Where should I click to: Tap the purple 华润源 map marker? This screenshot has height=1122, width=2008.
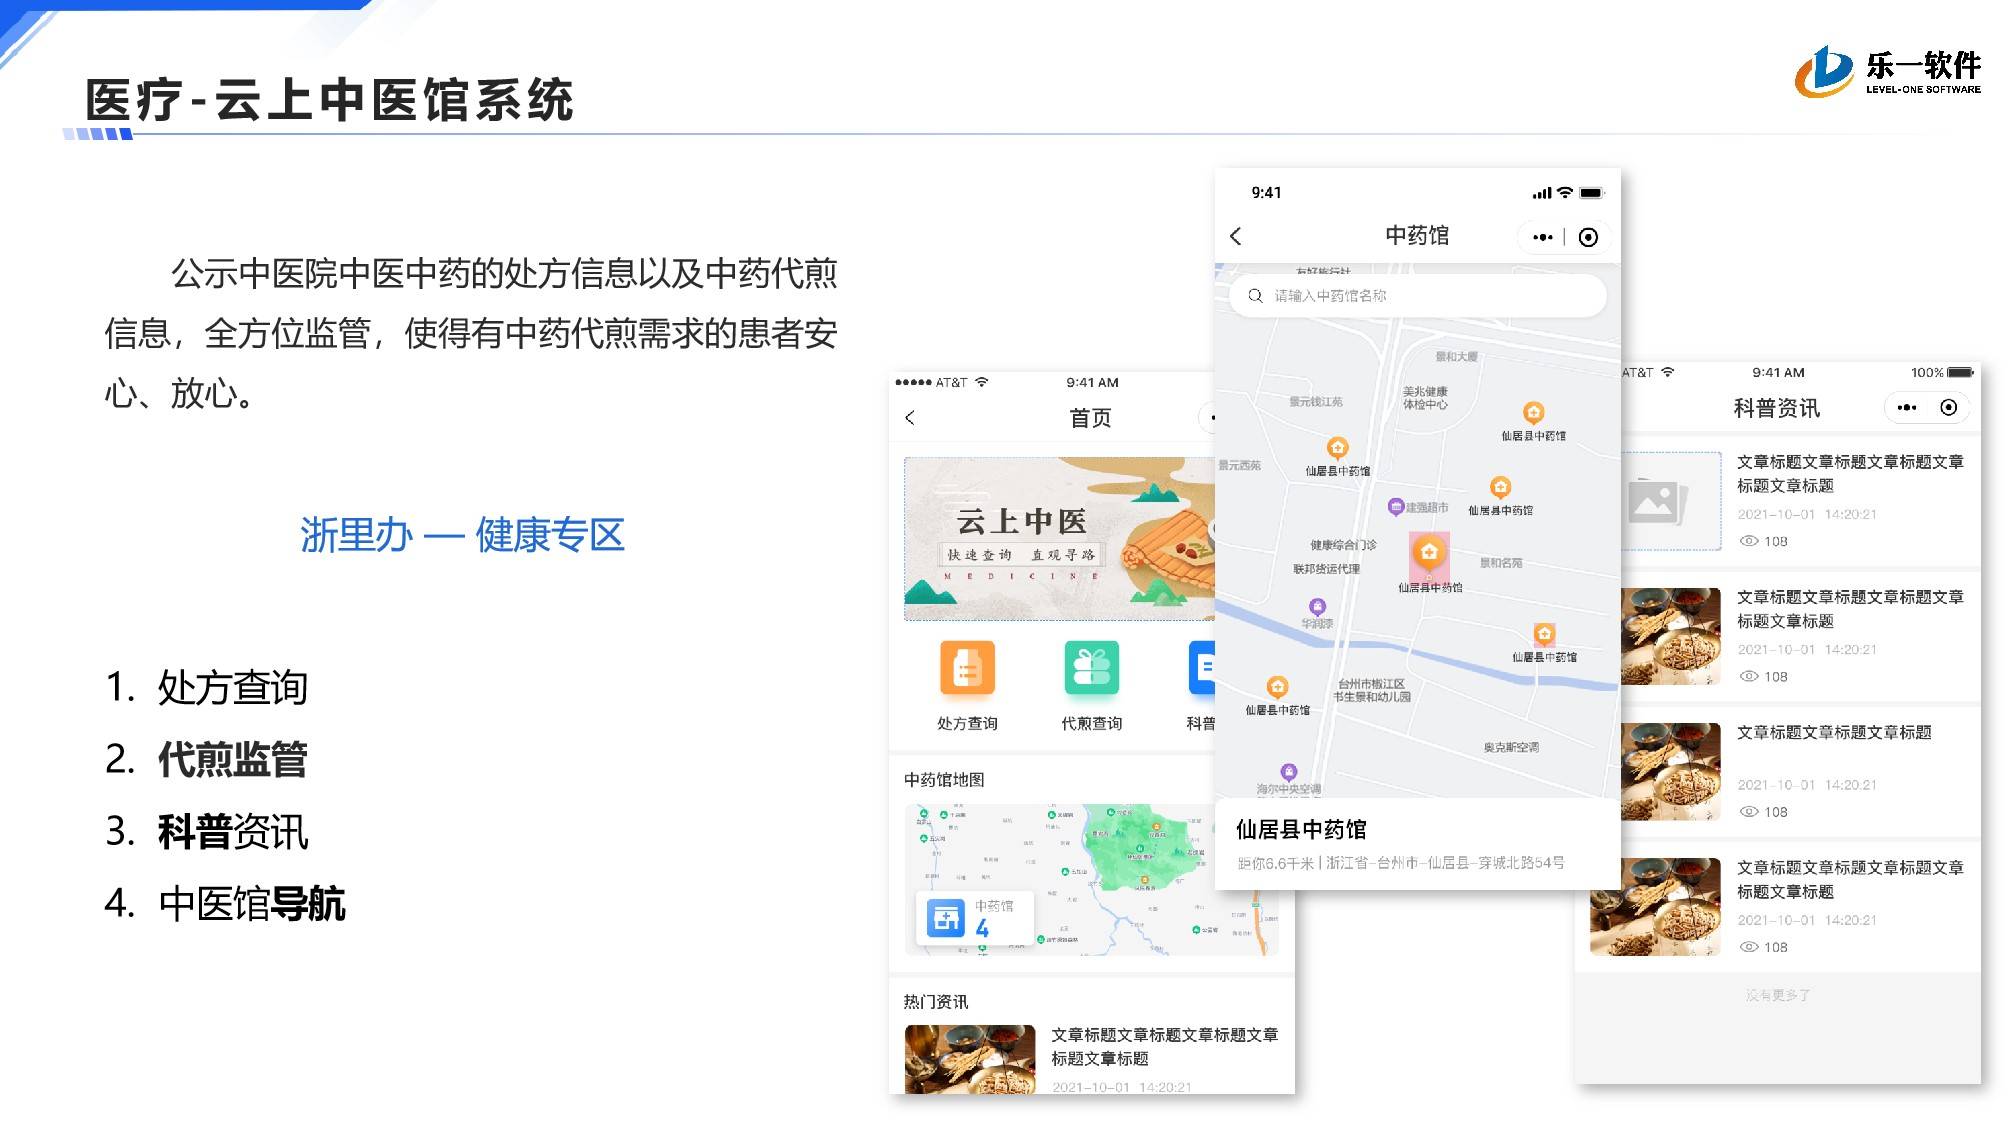pos(1318,607)
